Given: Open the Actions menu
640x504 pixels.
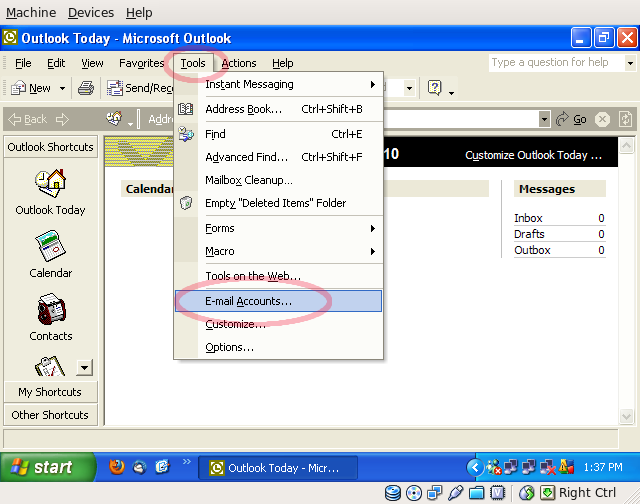Looking at the screenshot, I should (239, 63).
